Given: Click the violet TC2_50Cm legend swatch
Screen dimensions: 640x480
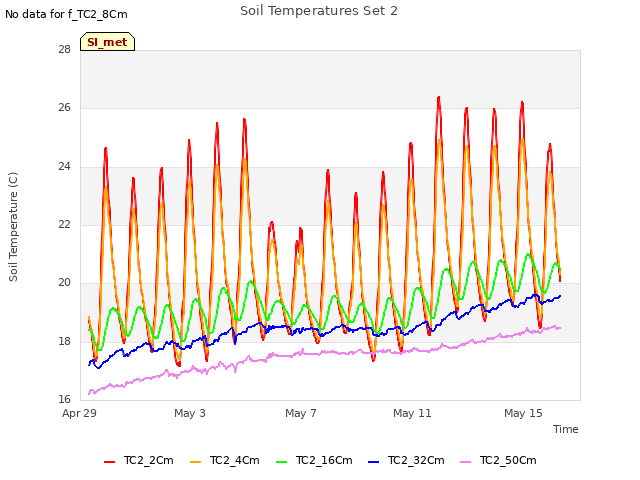Looking at the screenshot, I should [x=466, y=462].
